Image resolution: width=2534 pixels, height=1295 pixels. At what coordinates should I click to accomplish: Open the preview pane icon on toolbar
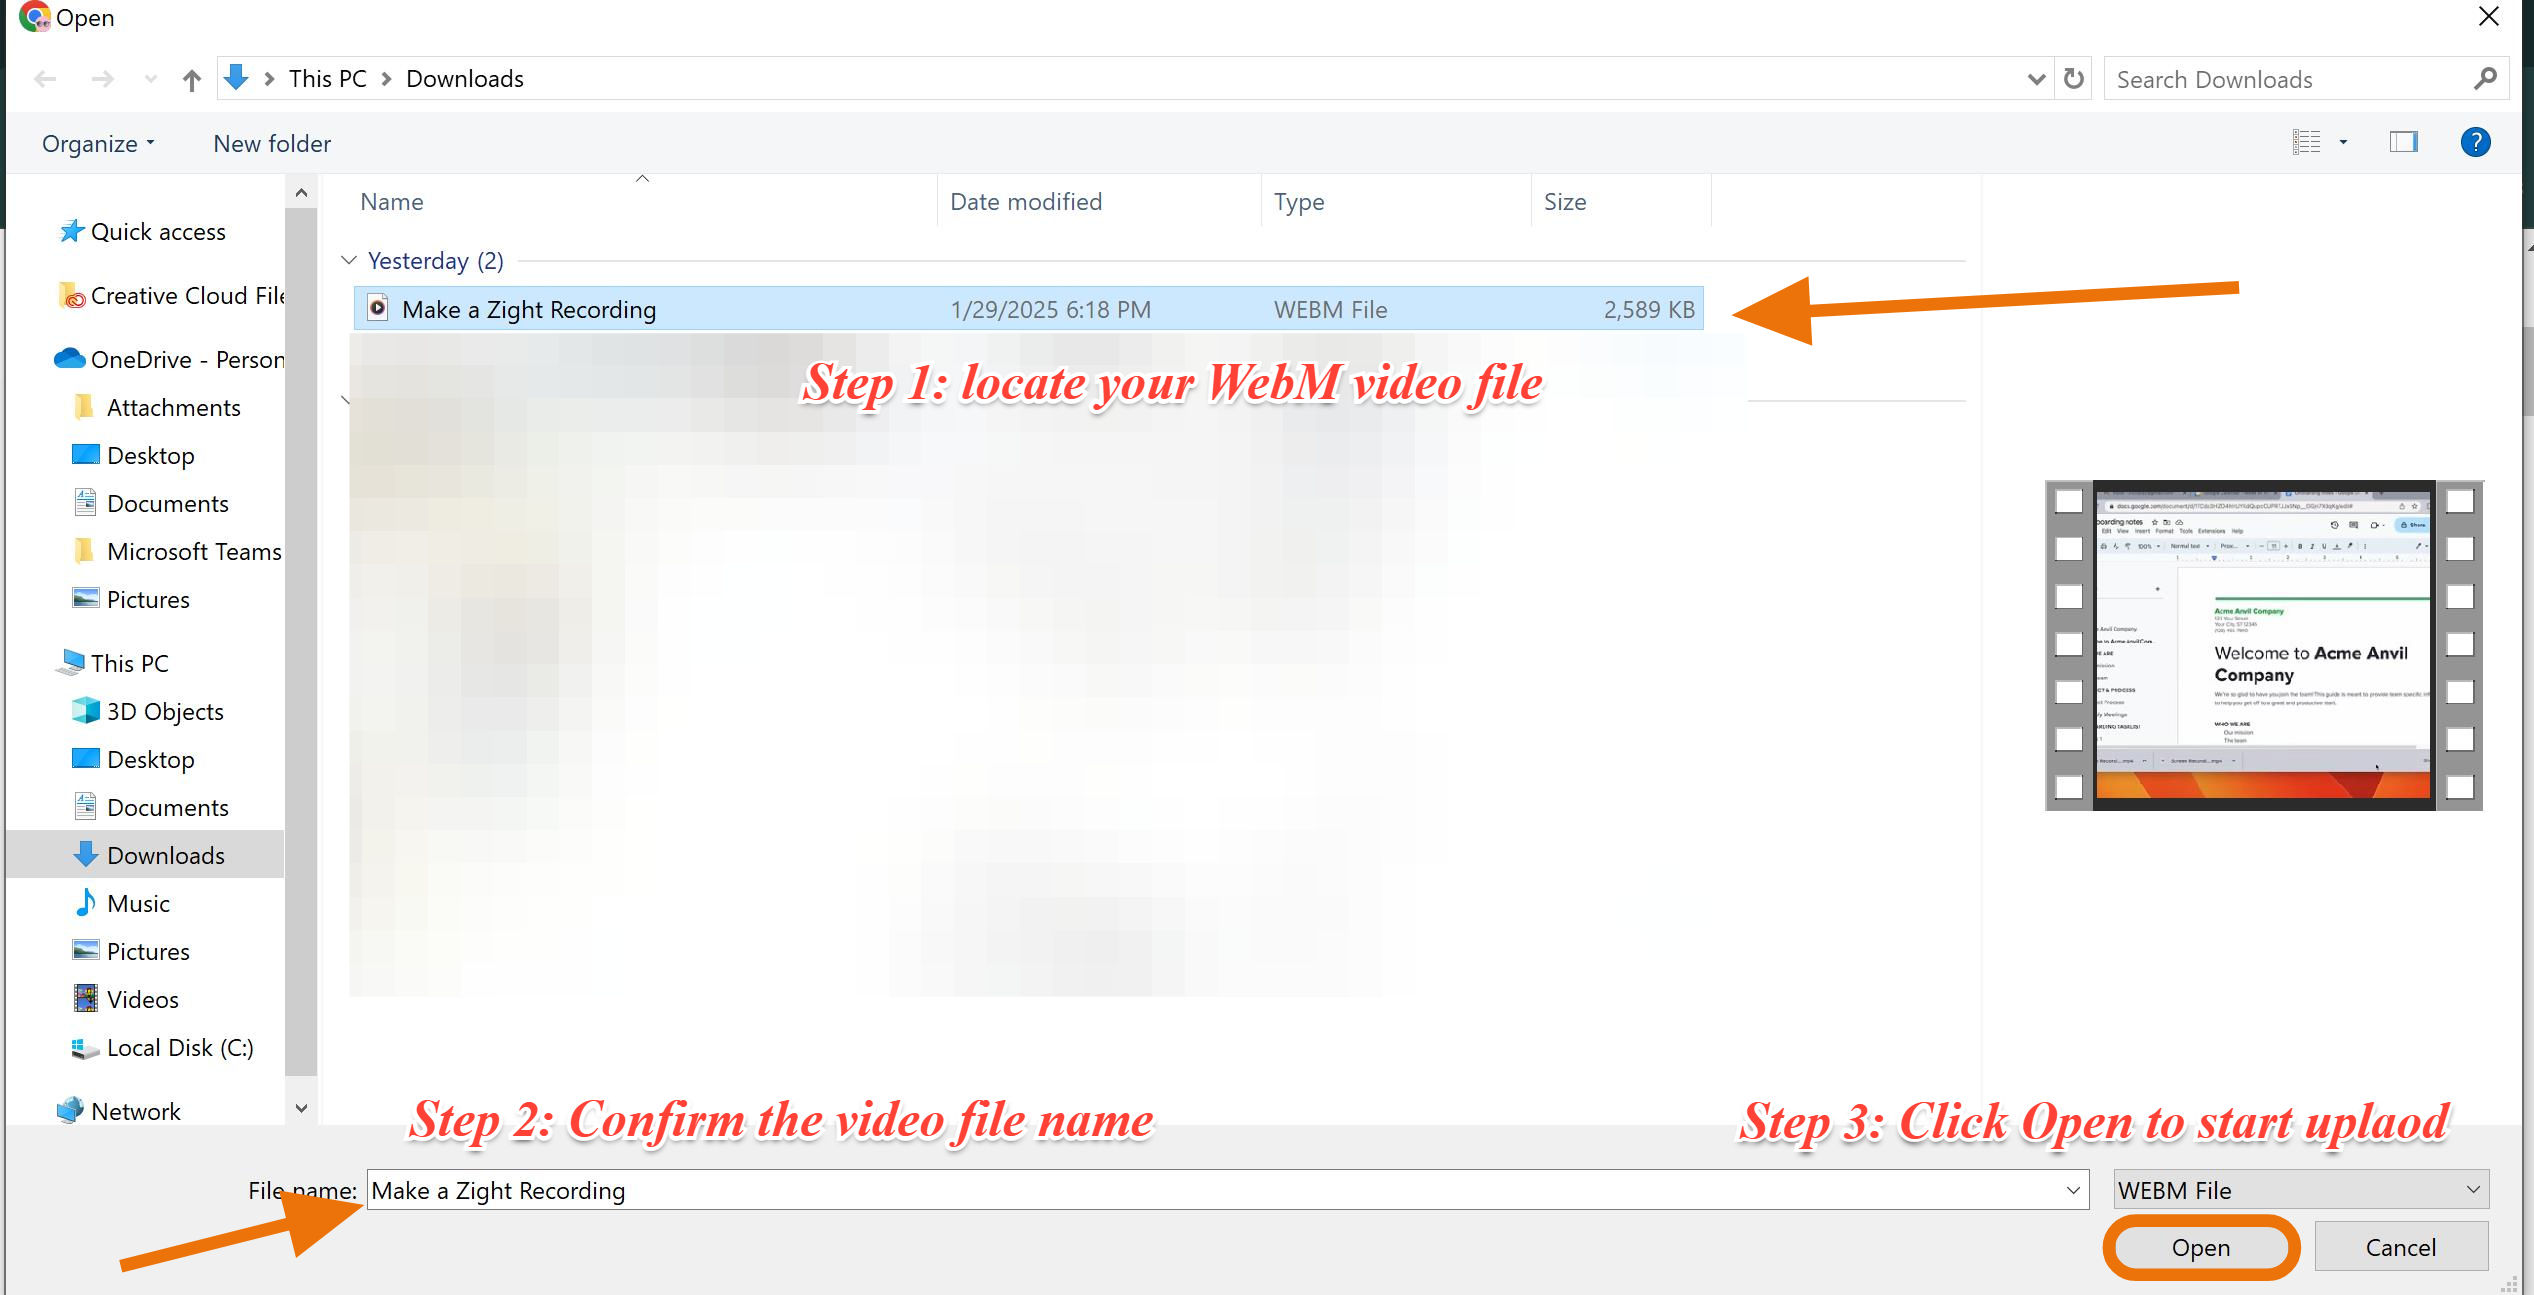(2404, 142)
